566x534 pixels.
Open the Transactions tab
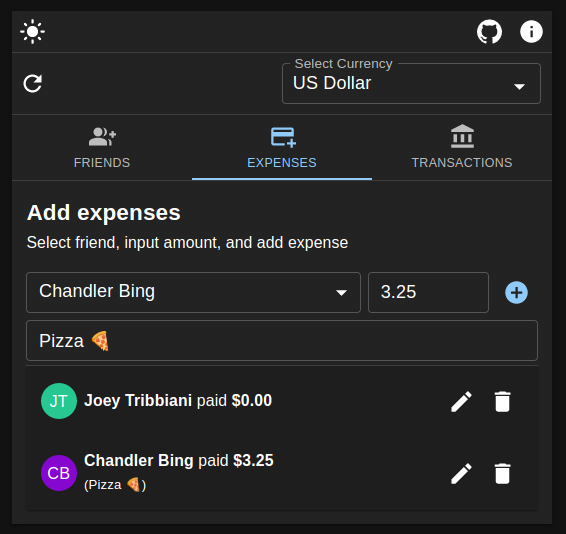(x=462, y=147)
